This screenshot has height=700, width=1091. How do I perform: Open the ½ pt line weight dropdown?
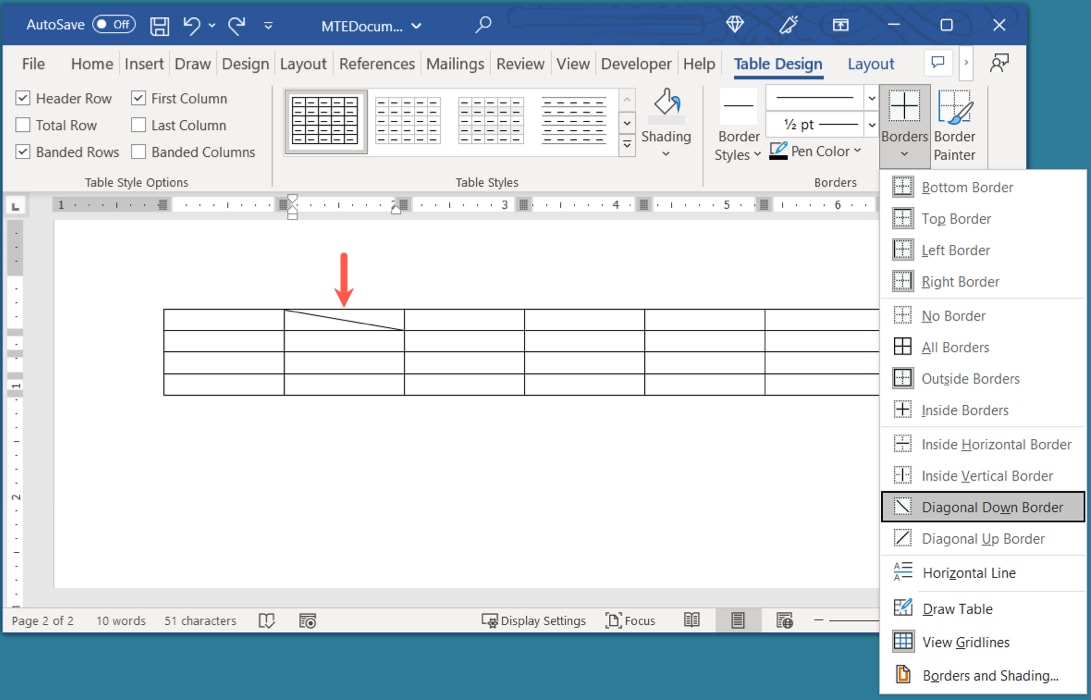tap(870, 125)
